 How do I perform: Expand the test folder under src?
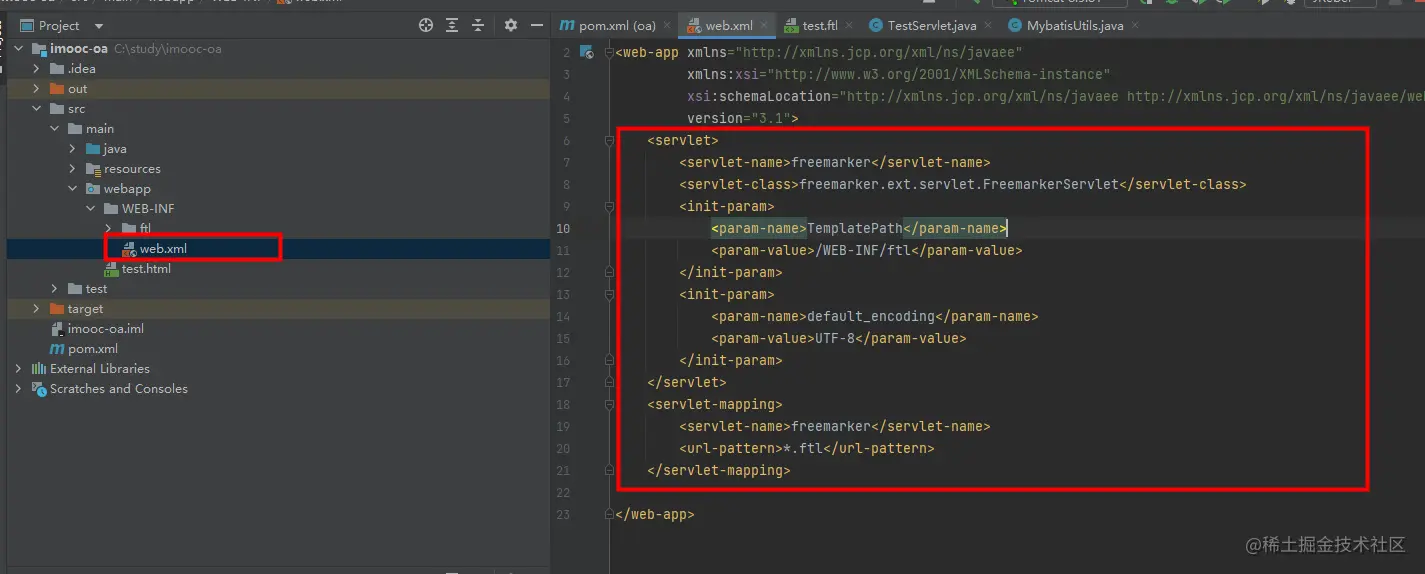(x=55, y=289)
